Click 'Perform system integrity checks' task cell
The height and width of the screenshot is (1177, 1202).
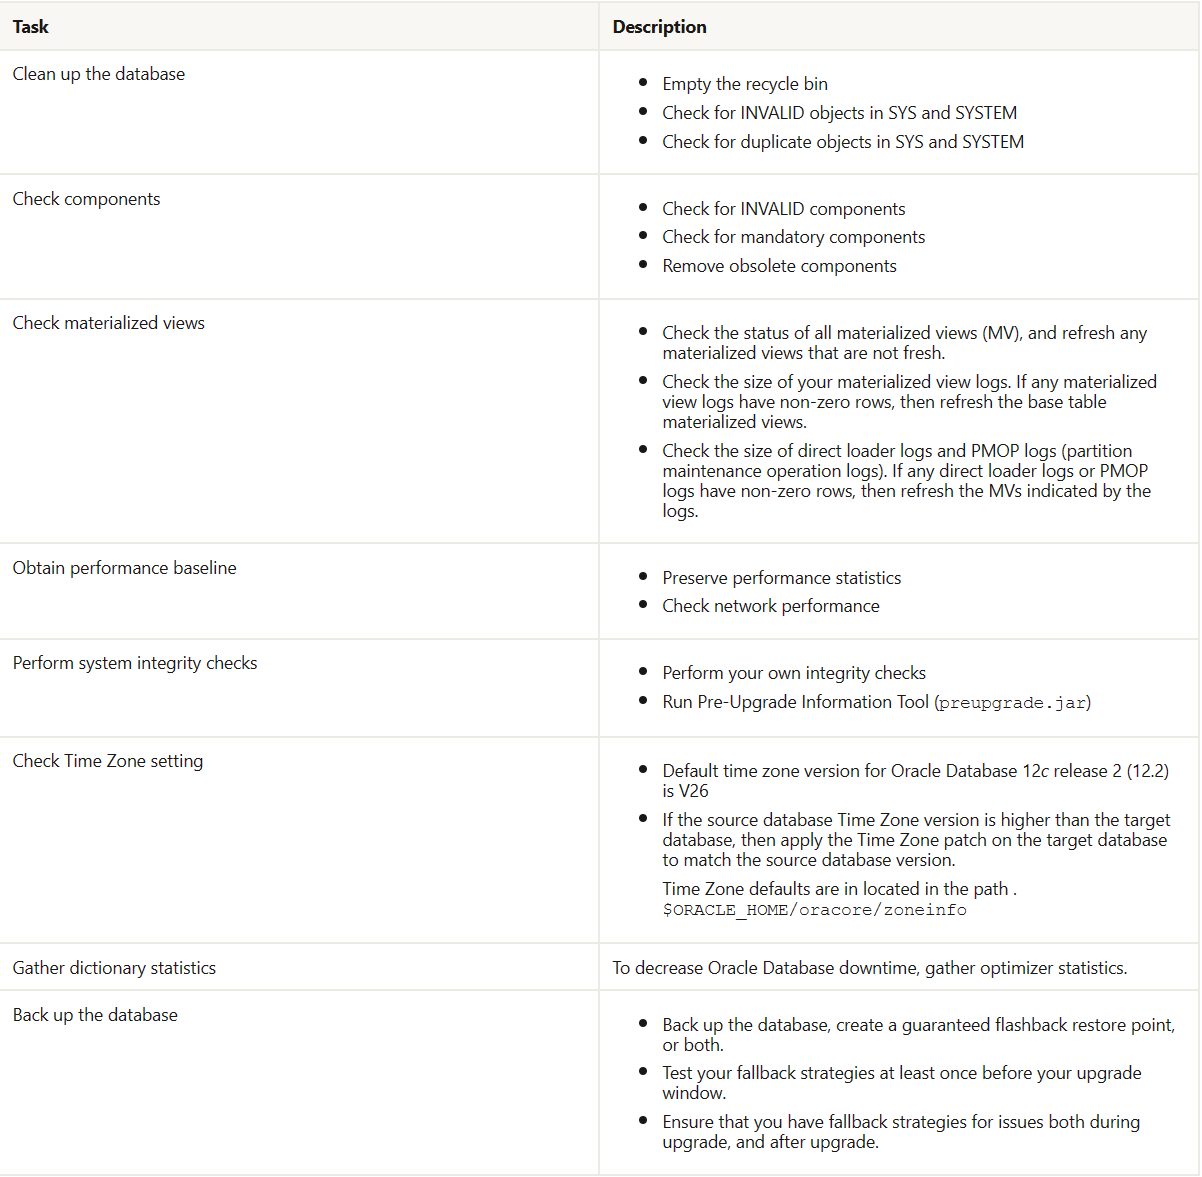coord(135,663)
